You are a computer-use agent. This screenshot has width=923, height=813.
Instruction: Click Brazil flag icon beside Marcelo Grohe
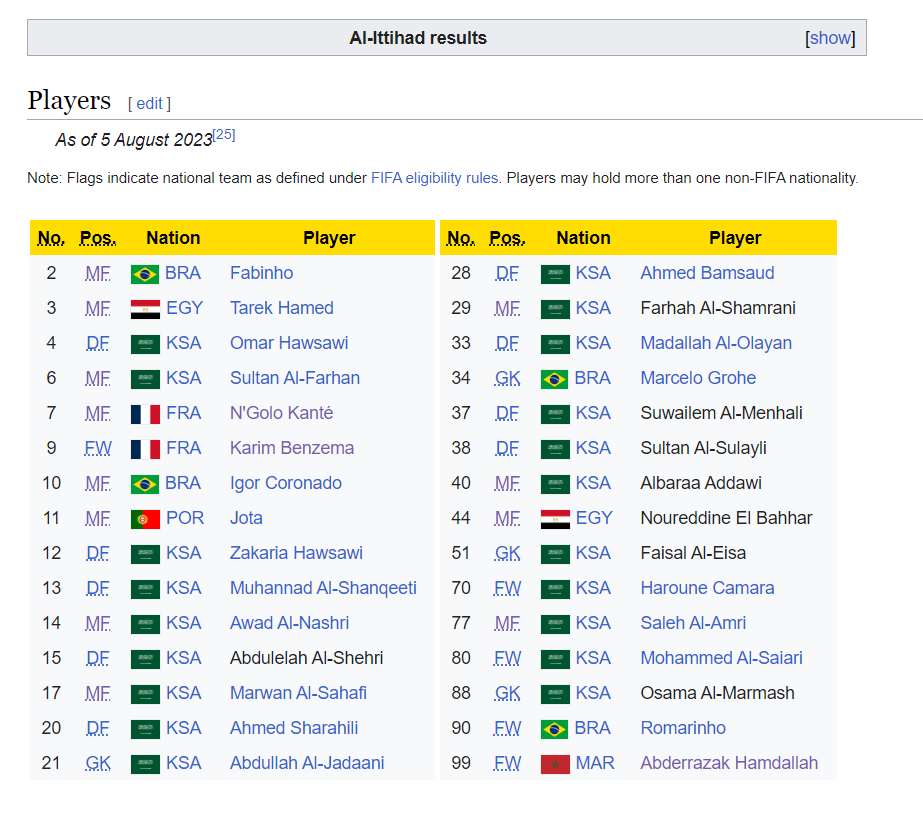coord(555,379)
